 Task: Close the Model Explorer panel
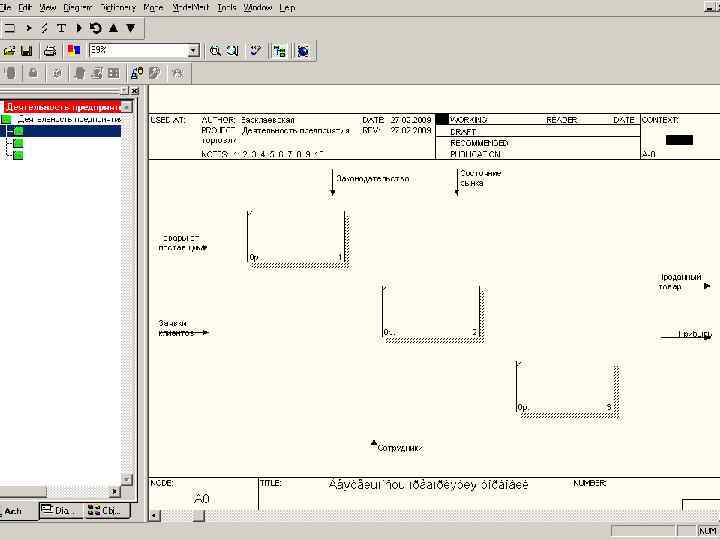pos(135,91)
